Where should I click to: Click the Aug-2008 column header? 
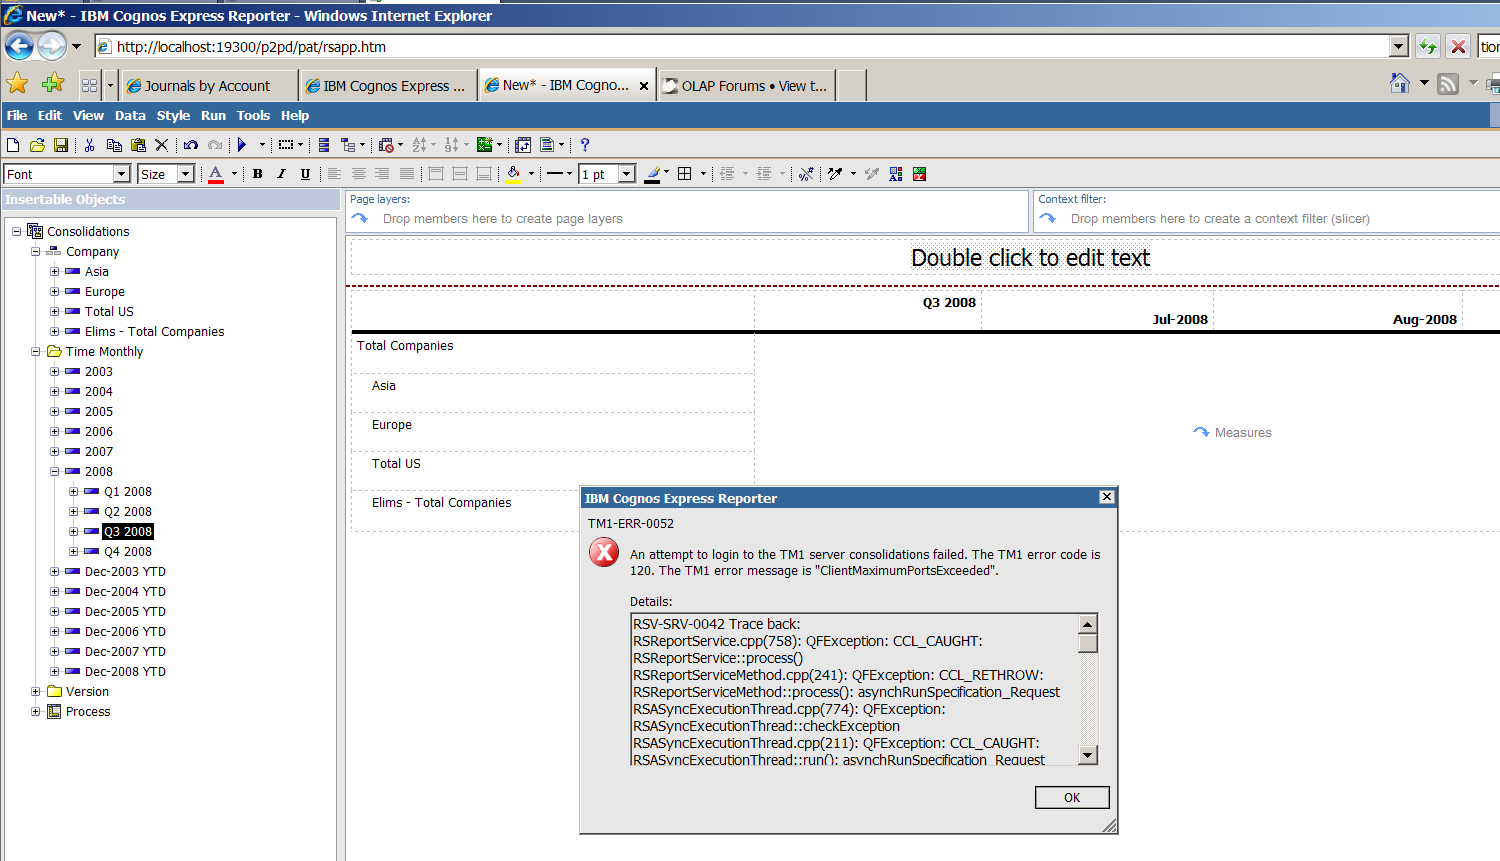click(1424, 320)
